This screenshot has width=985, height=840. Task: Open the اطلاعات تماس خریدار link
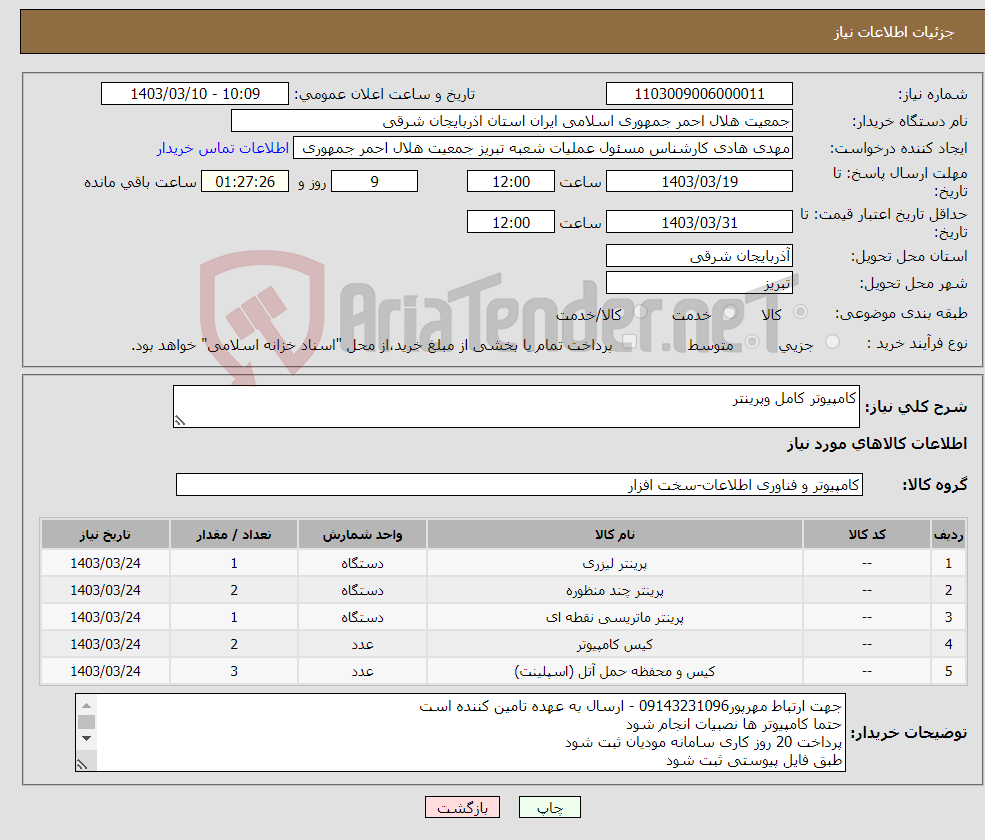pos(222,148)
